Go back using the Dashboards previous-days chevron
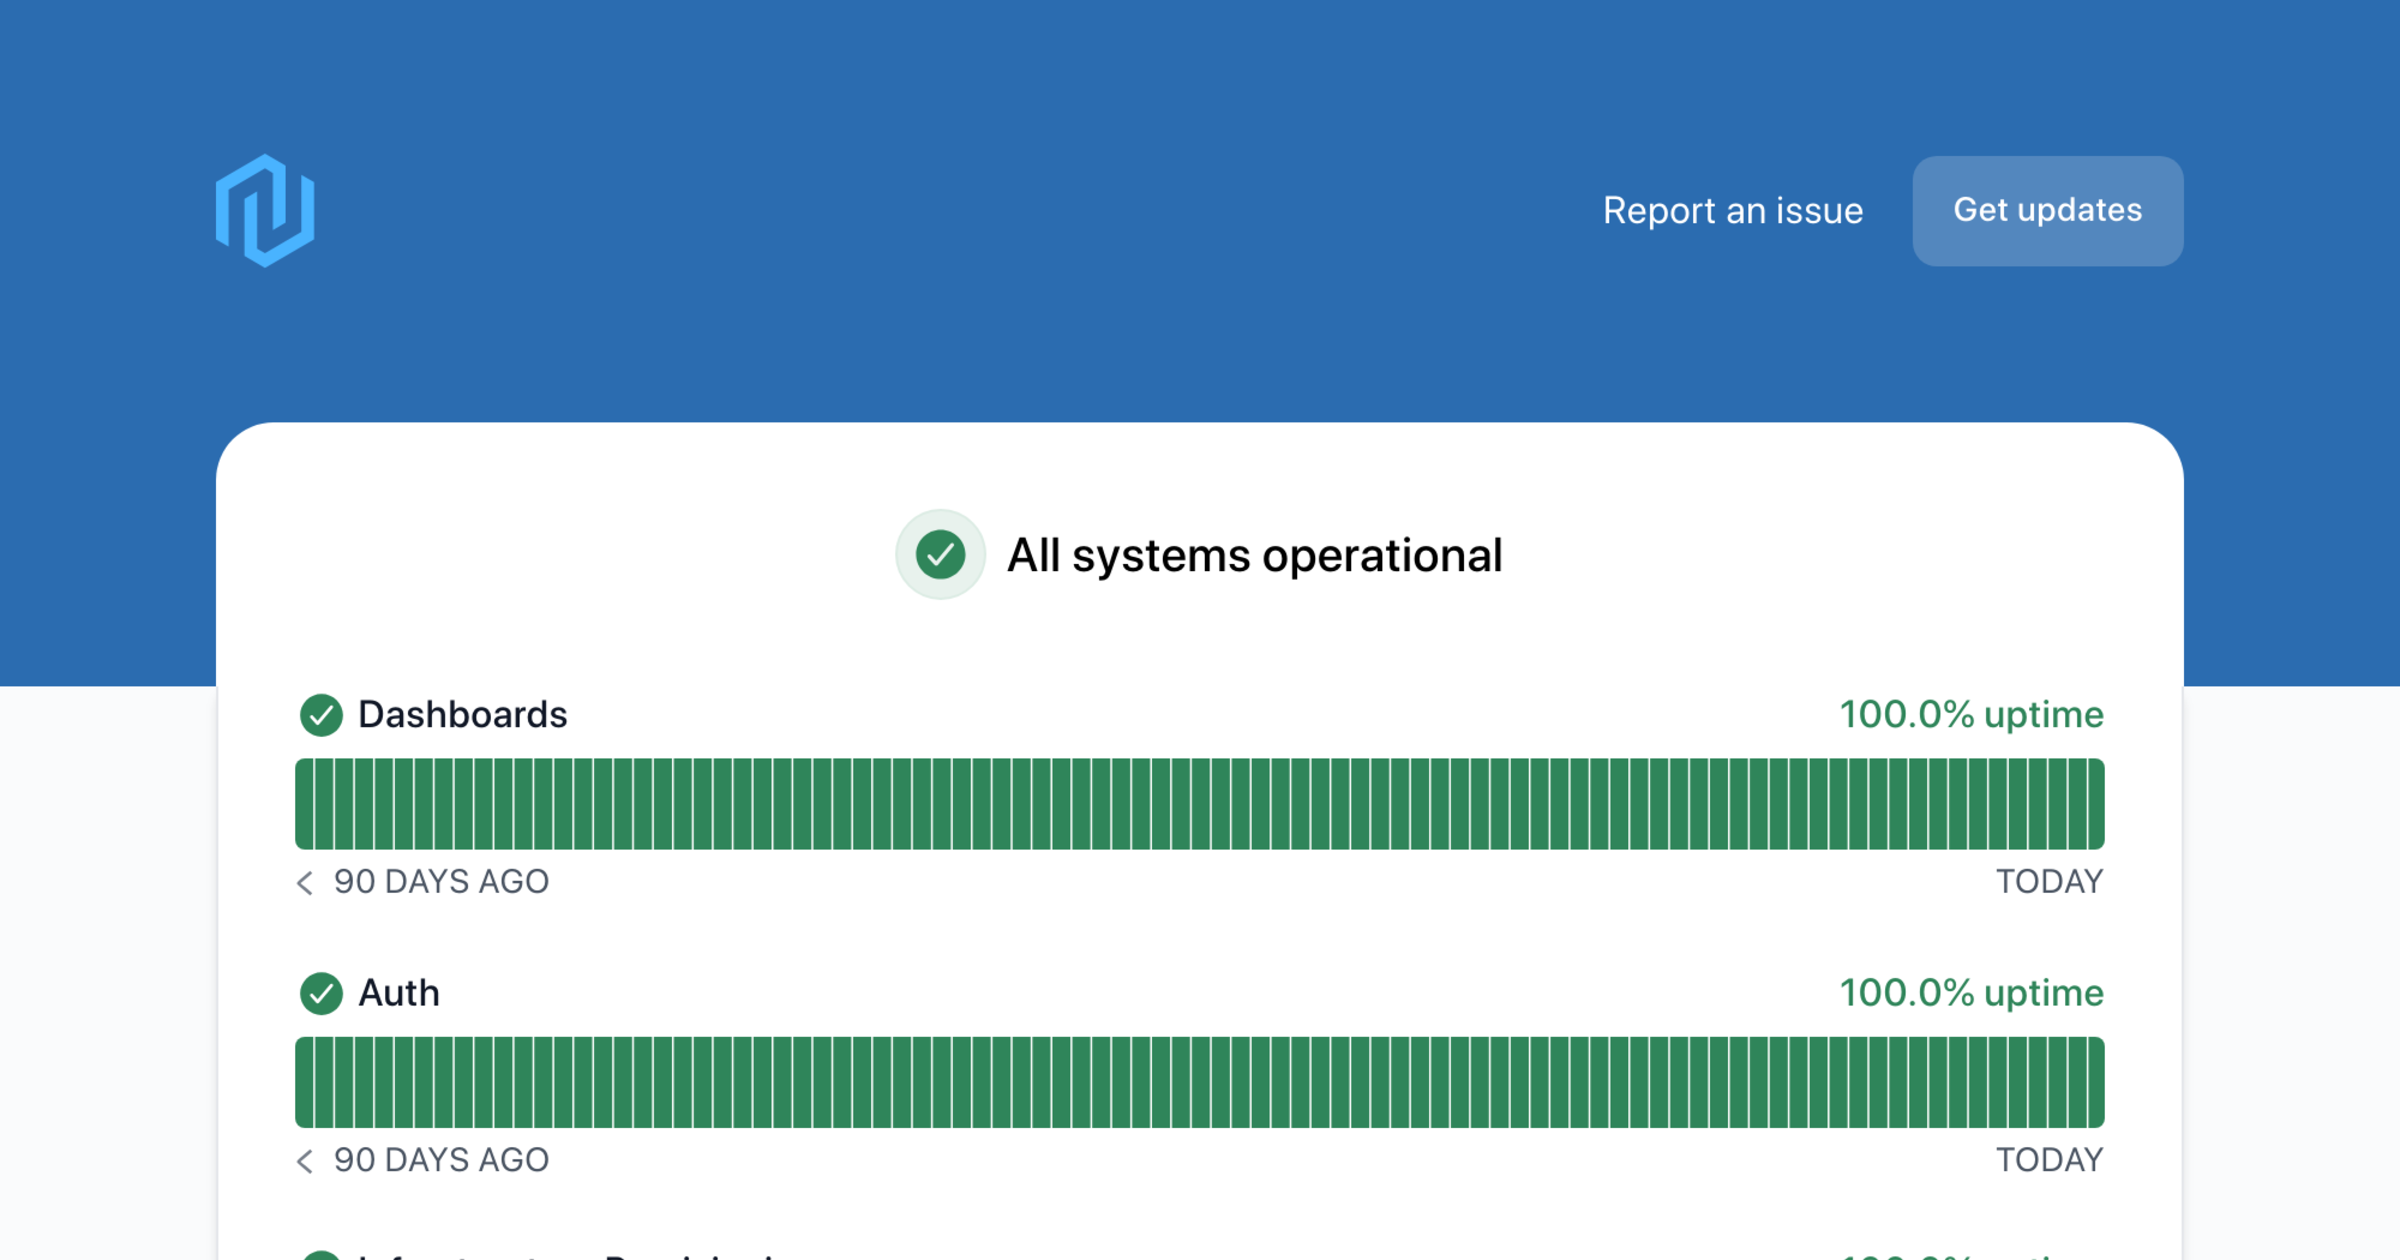This screenshot has height=1260, width=2400. click(305, 882)
